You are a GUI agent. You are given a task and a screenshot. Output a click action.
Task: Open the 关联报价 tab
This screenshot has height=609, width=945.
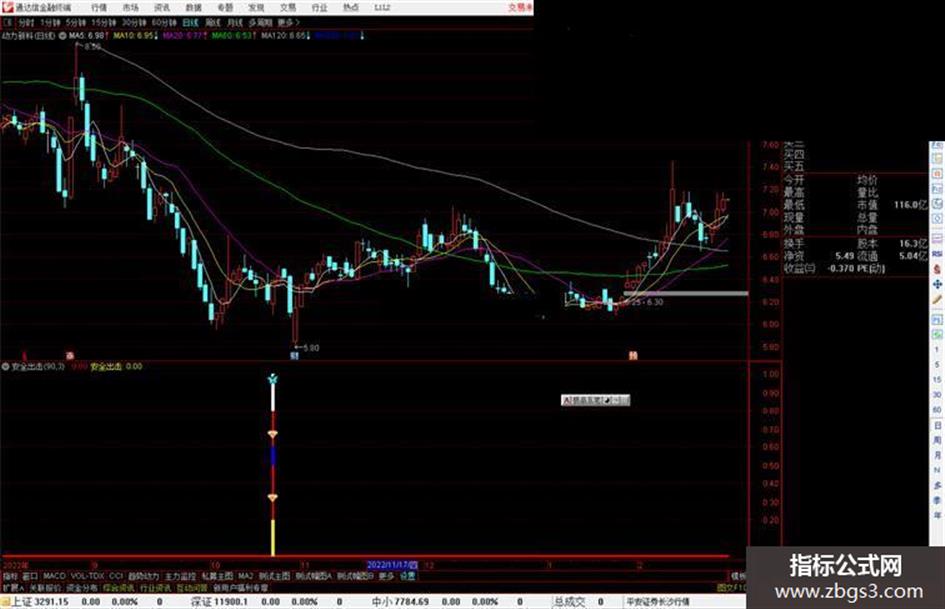[x=45, y=587]
